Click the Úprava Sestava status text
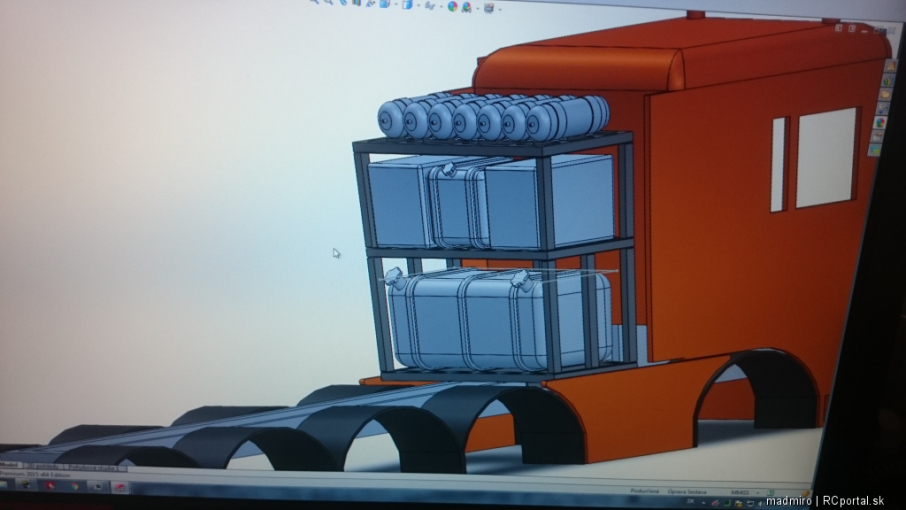Image resolution: width=906 pixels, height=510 pixels. coord(687,492)
